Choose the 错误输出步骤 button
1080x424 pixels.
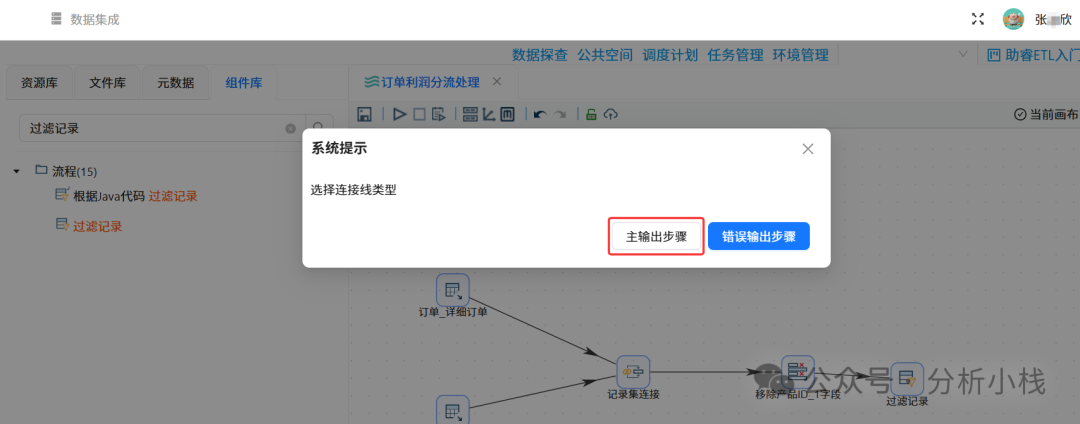coord(758,237)
